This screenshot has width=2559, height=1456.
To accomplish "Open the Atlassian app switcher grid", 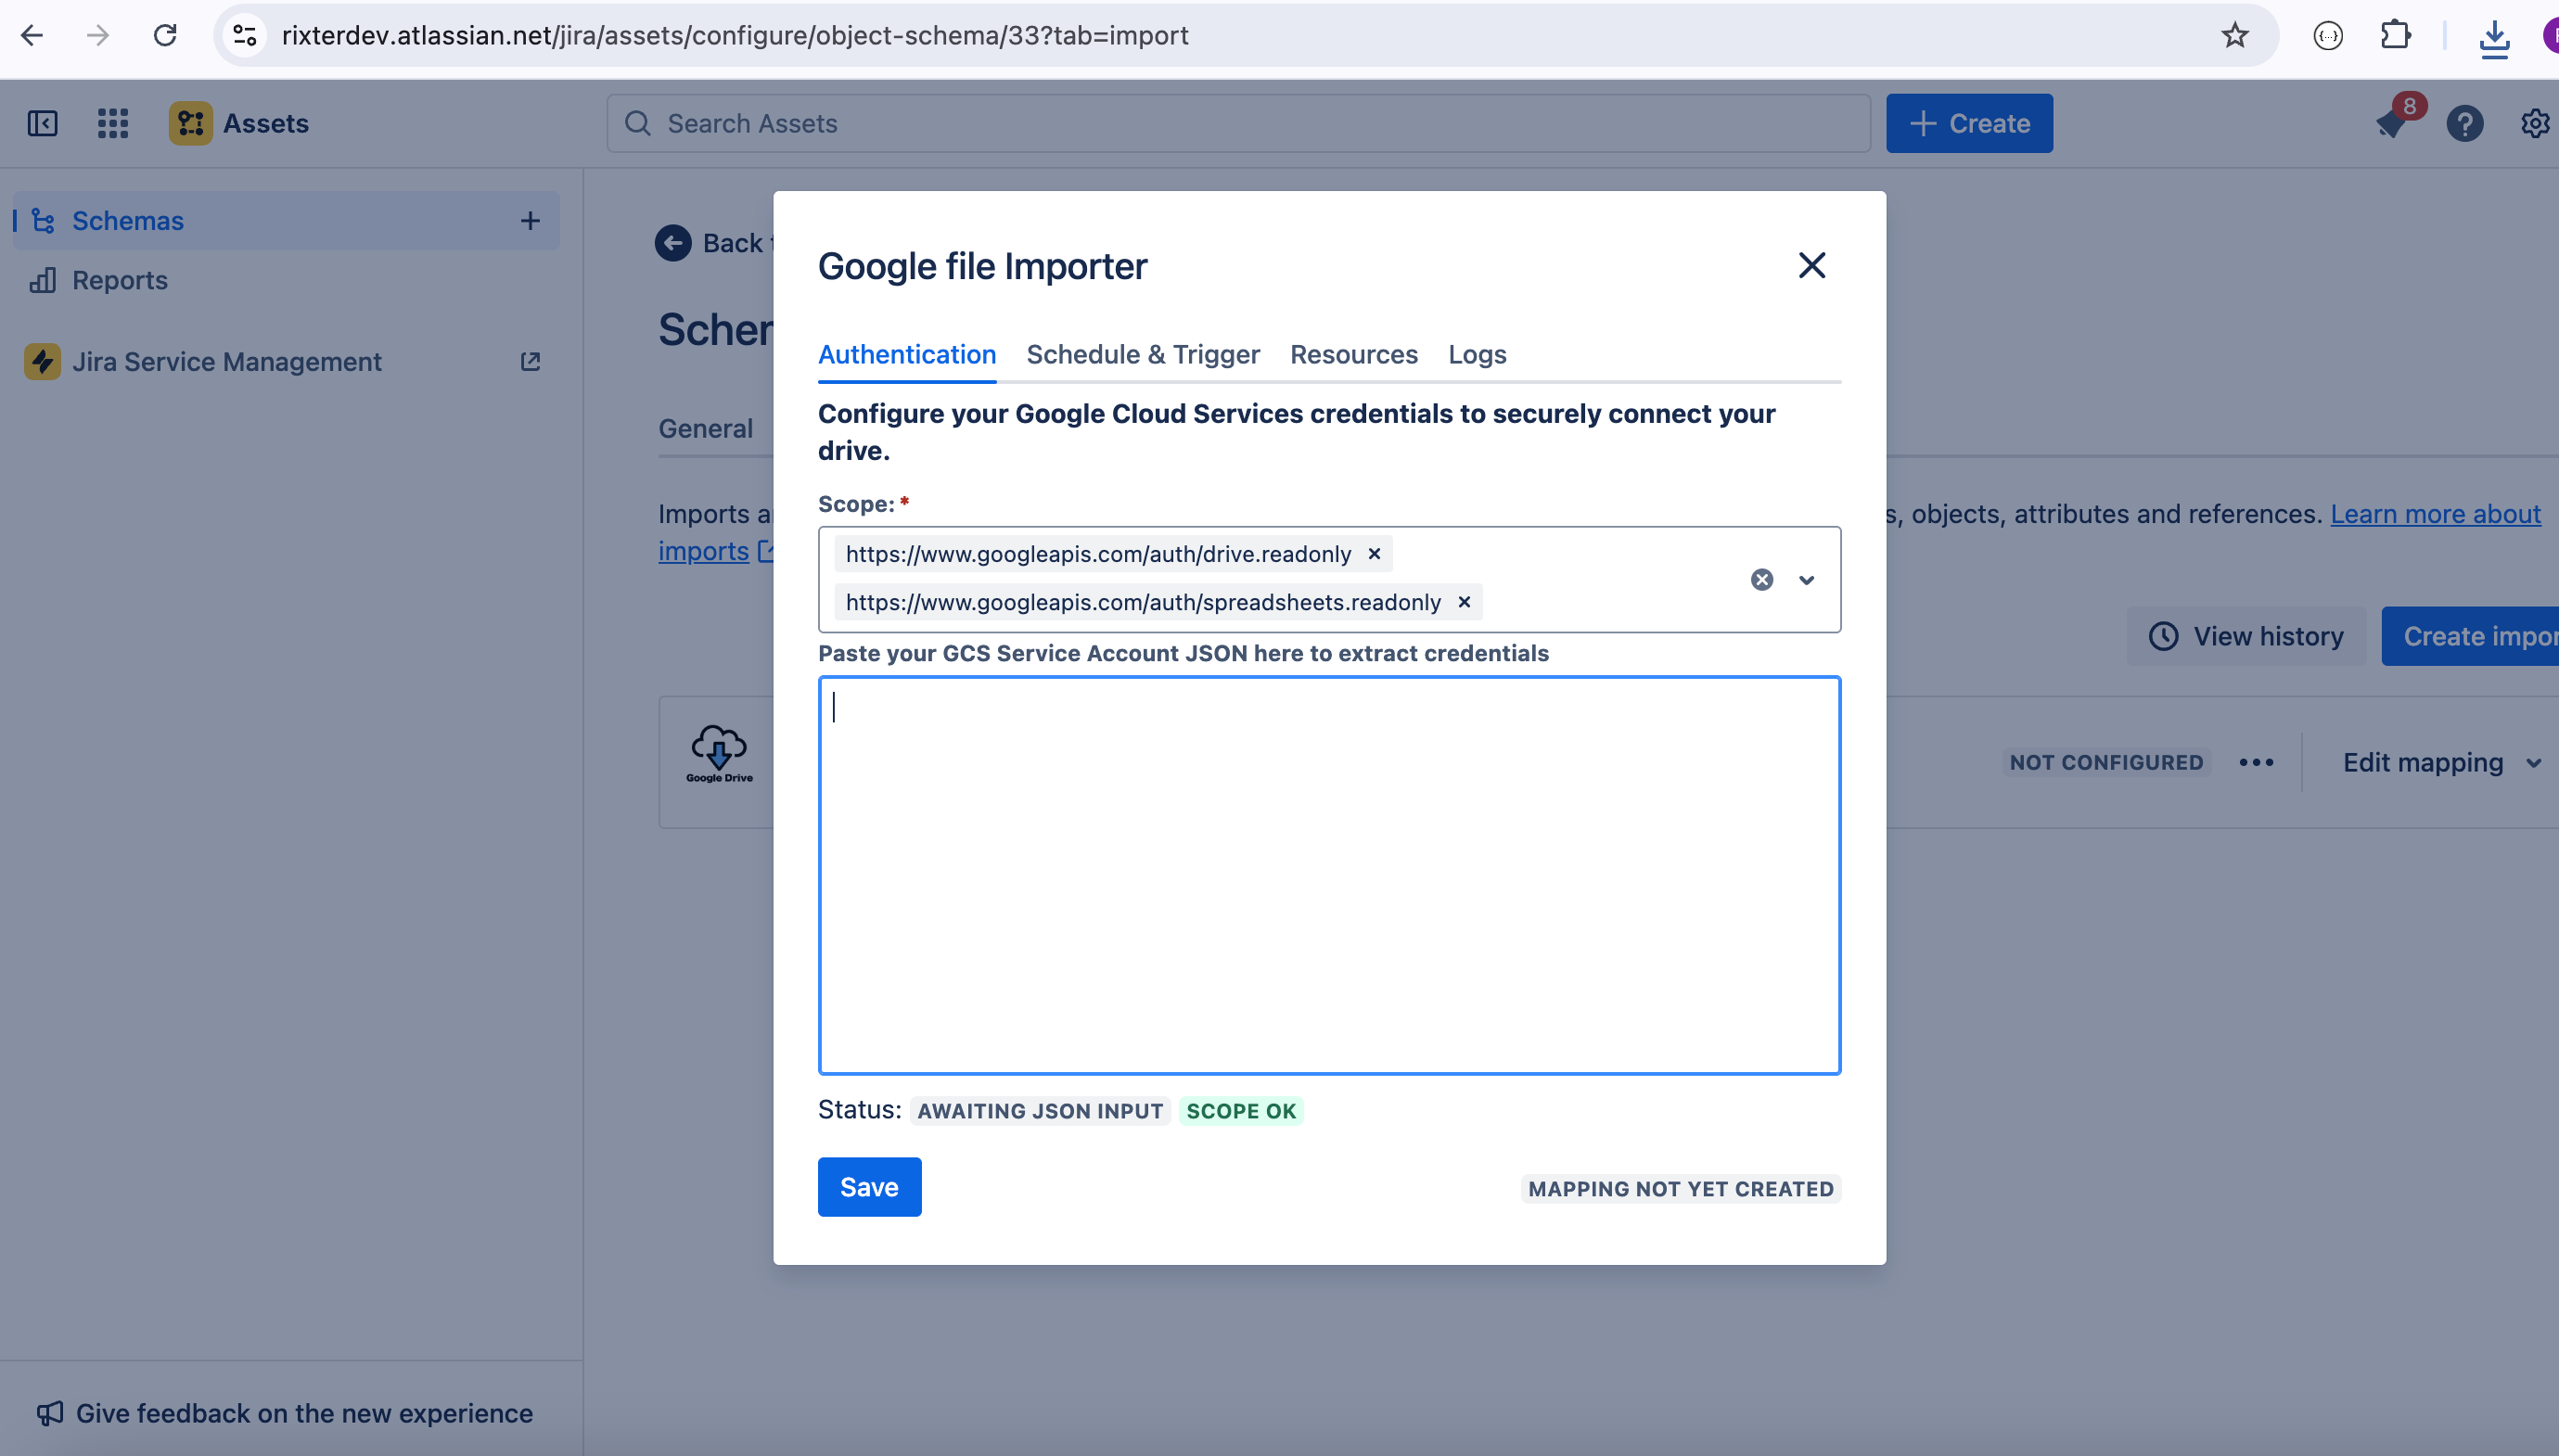I will [112, 123].
